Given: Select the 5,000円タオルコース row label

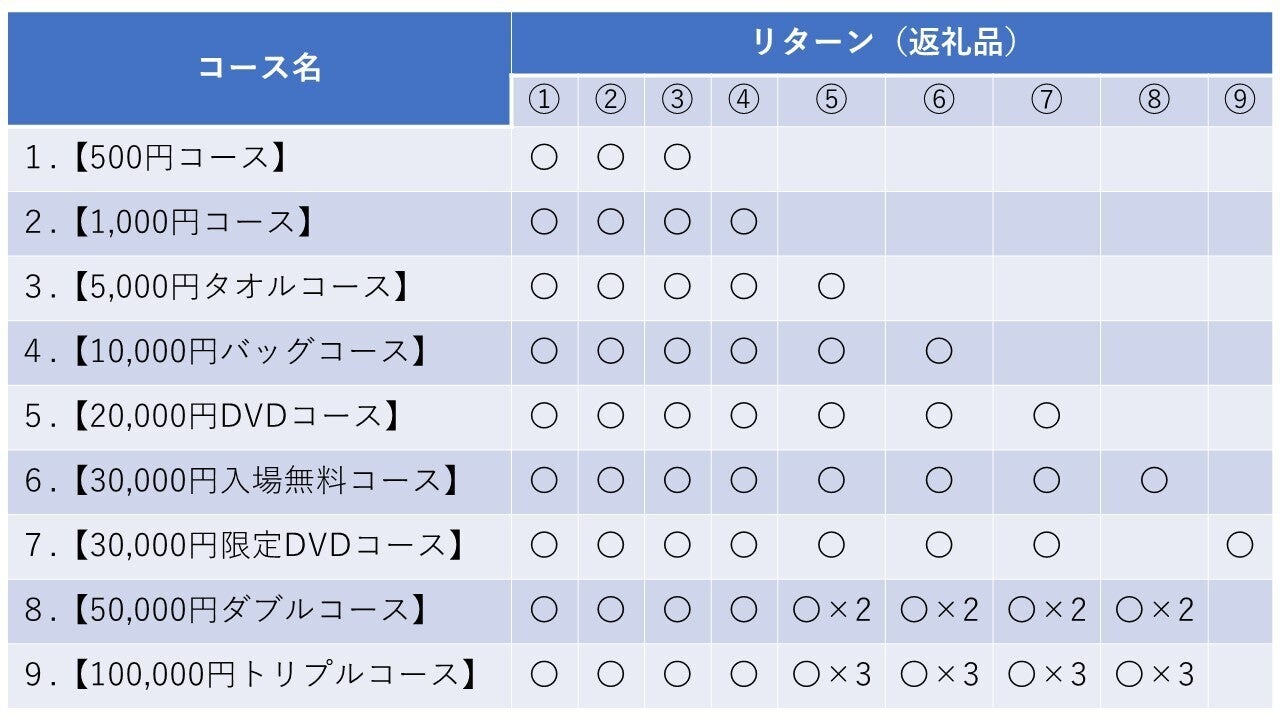Looking at the screenshot, I should coord(218,287).
